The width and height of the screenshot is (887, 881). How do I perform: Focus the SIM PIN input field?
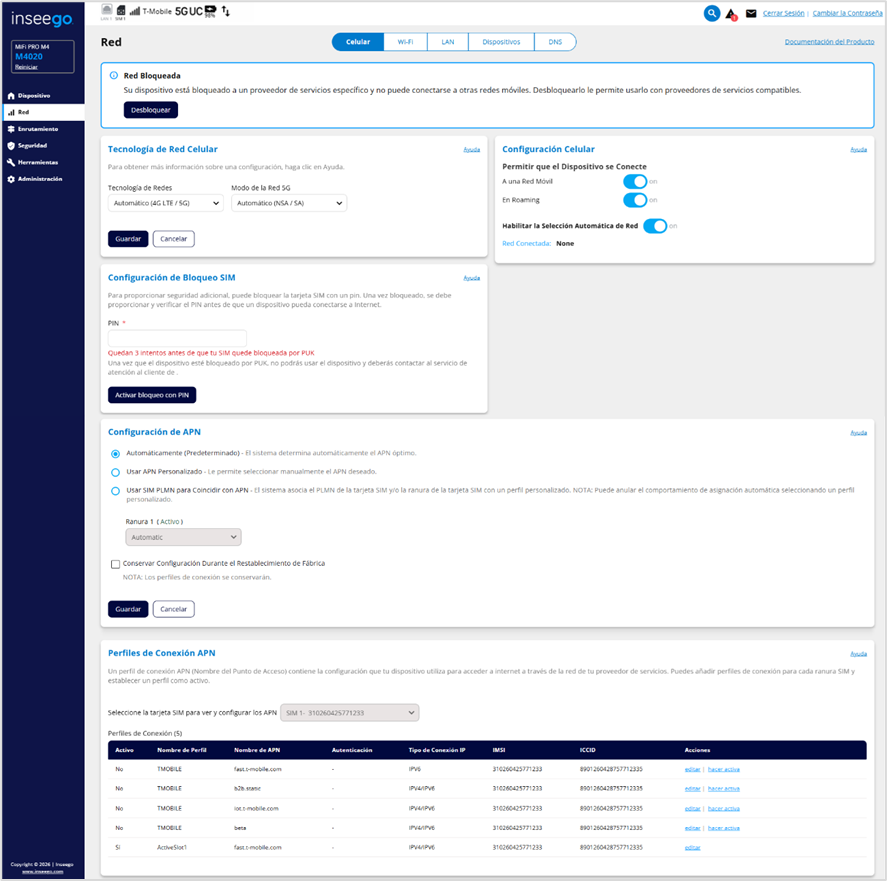pyautogui.click(x=177, y=338)
